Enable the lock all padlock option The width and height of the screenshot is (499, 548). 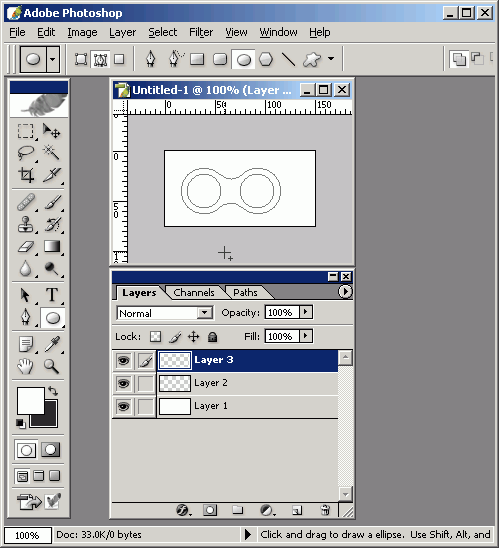[212, 337]
